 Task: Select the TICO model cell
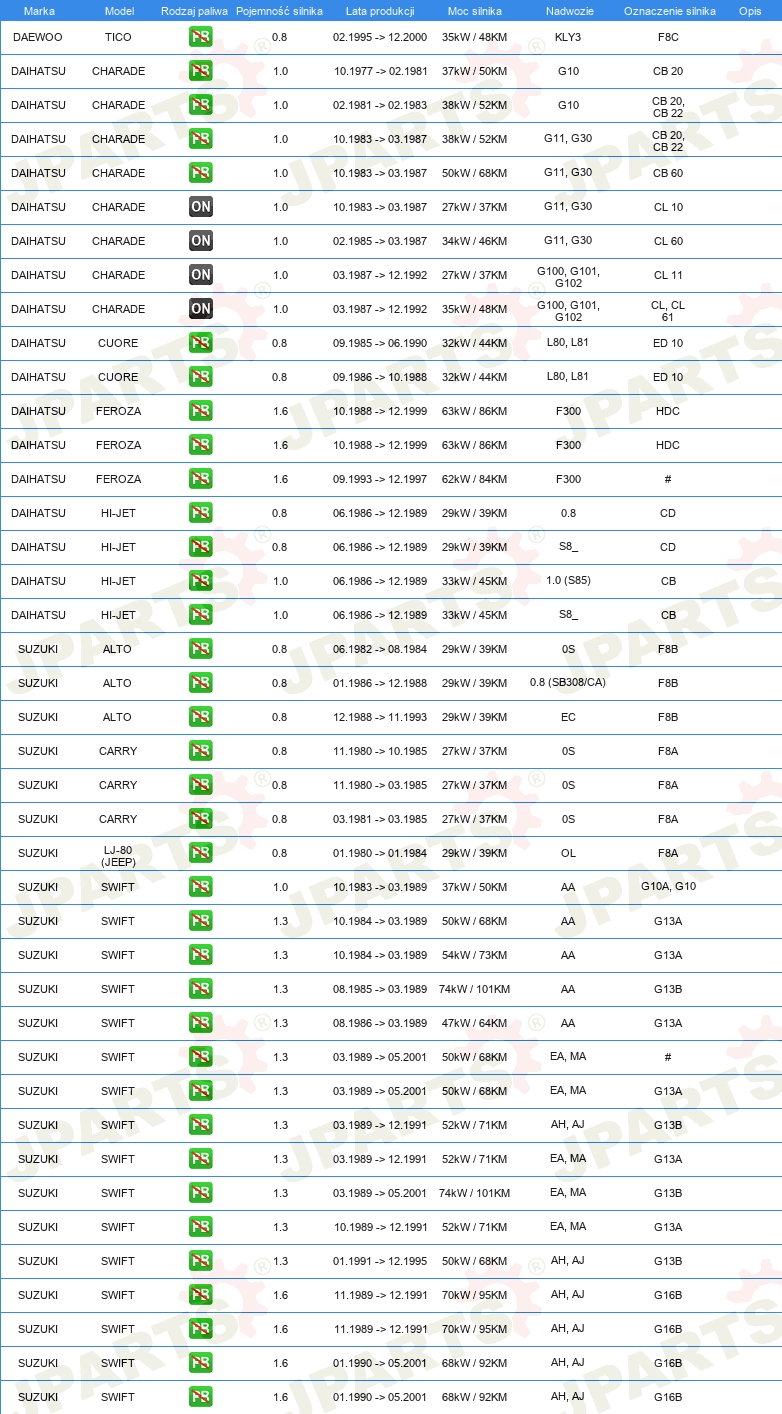coord(118,37)
